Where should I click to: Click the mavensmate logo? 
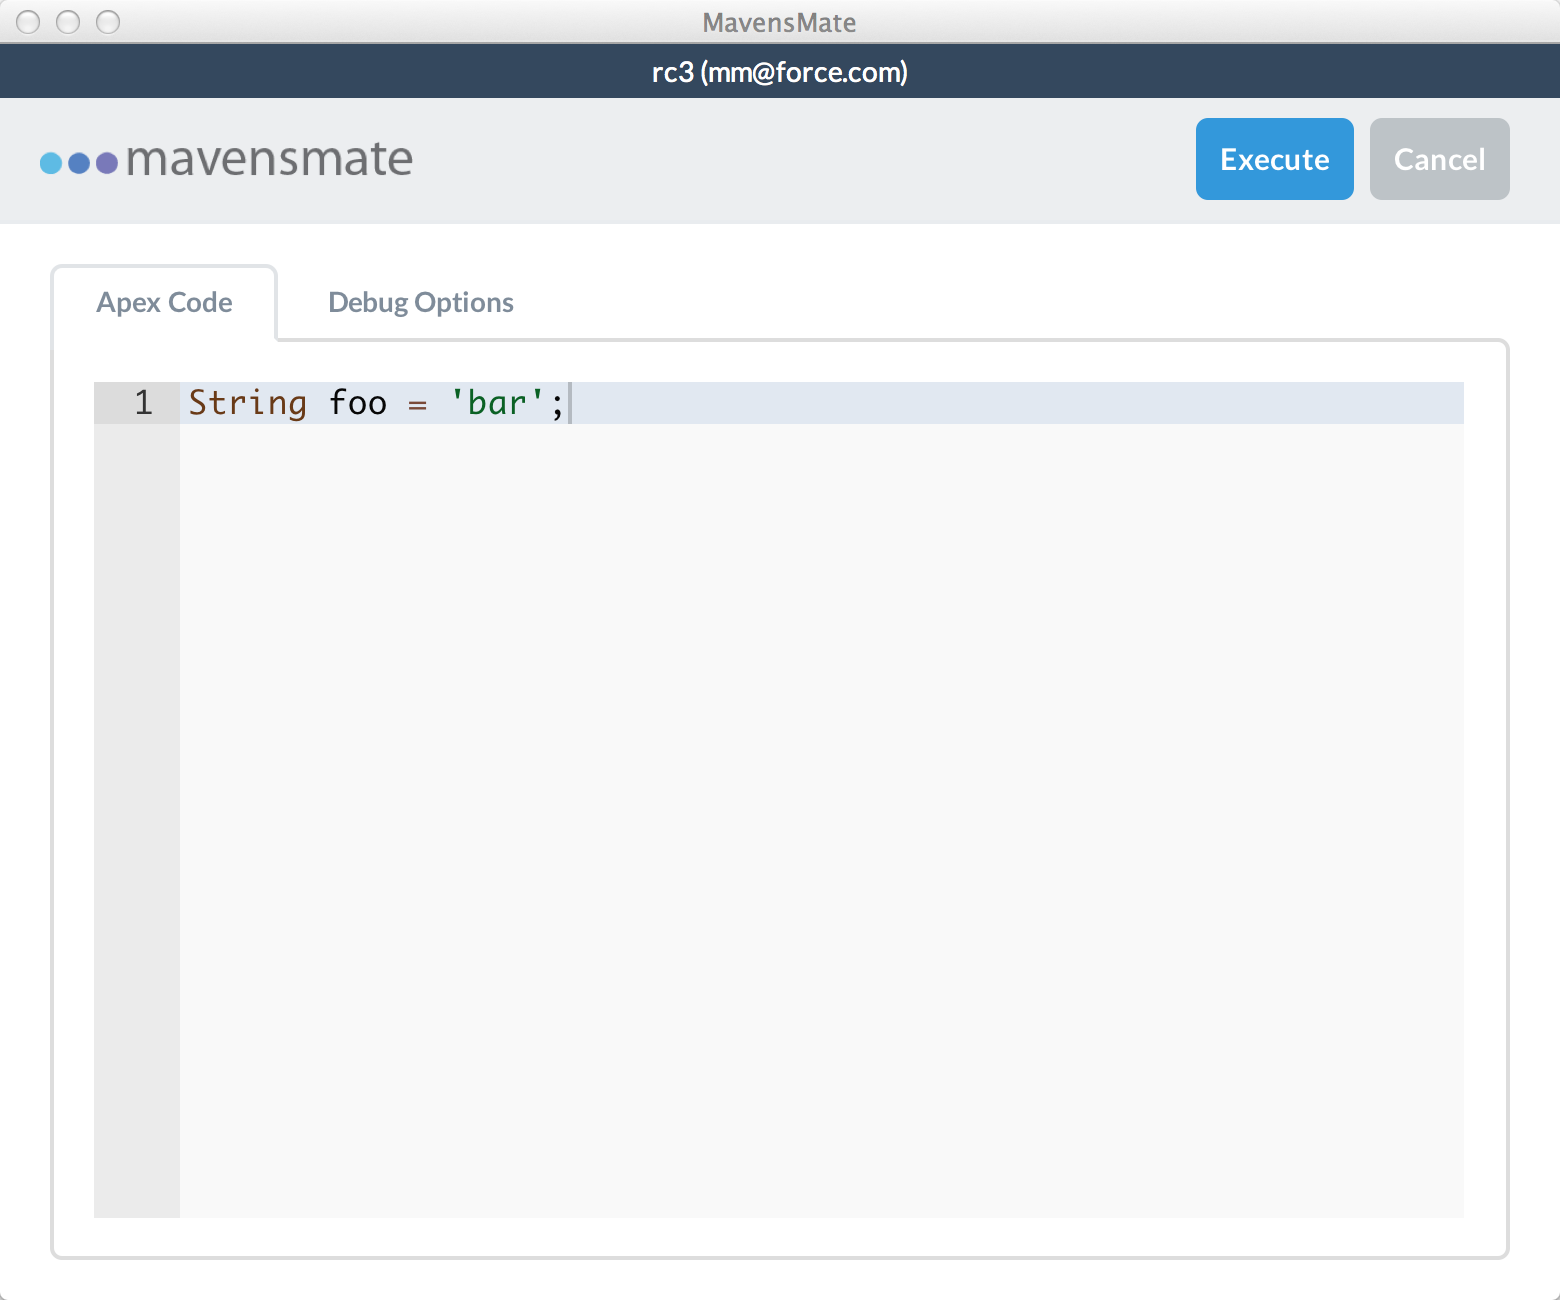226,159
